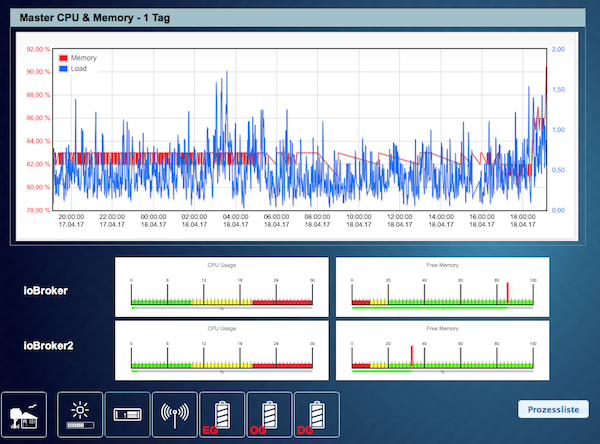Image resolution: width=600 pixels, height=444 pixels.
Task: Click the 1,00 load axis label
Action: click(558, 129)
